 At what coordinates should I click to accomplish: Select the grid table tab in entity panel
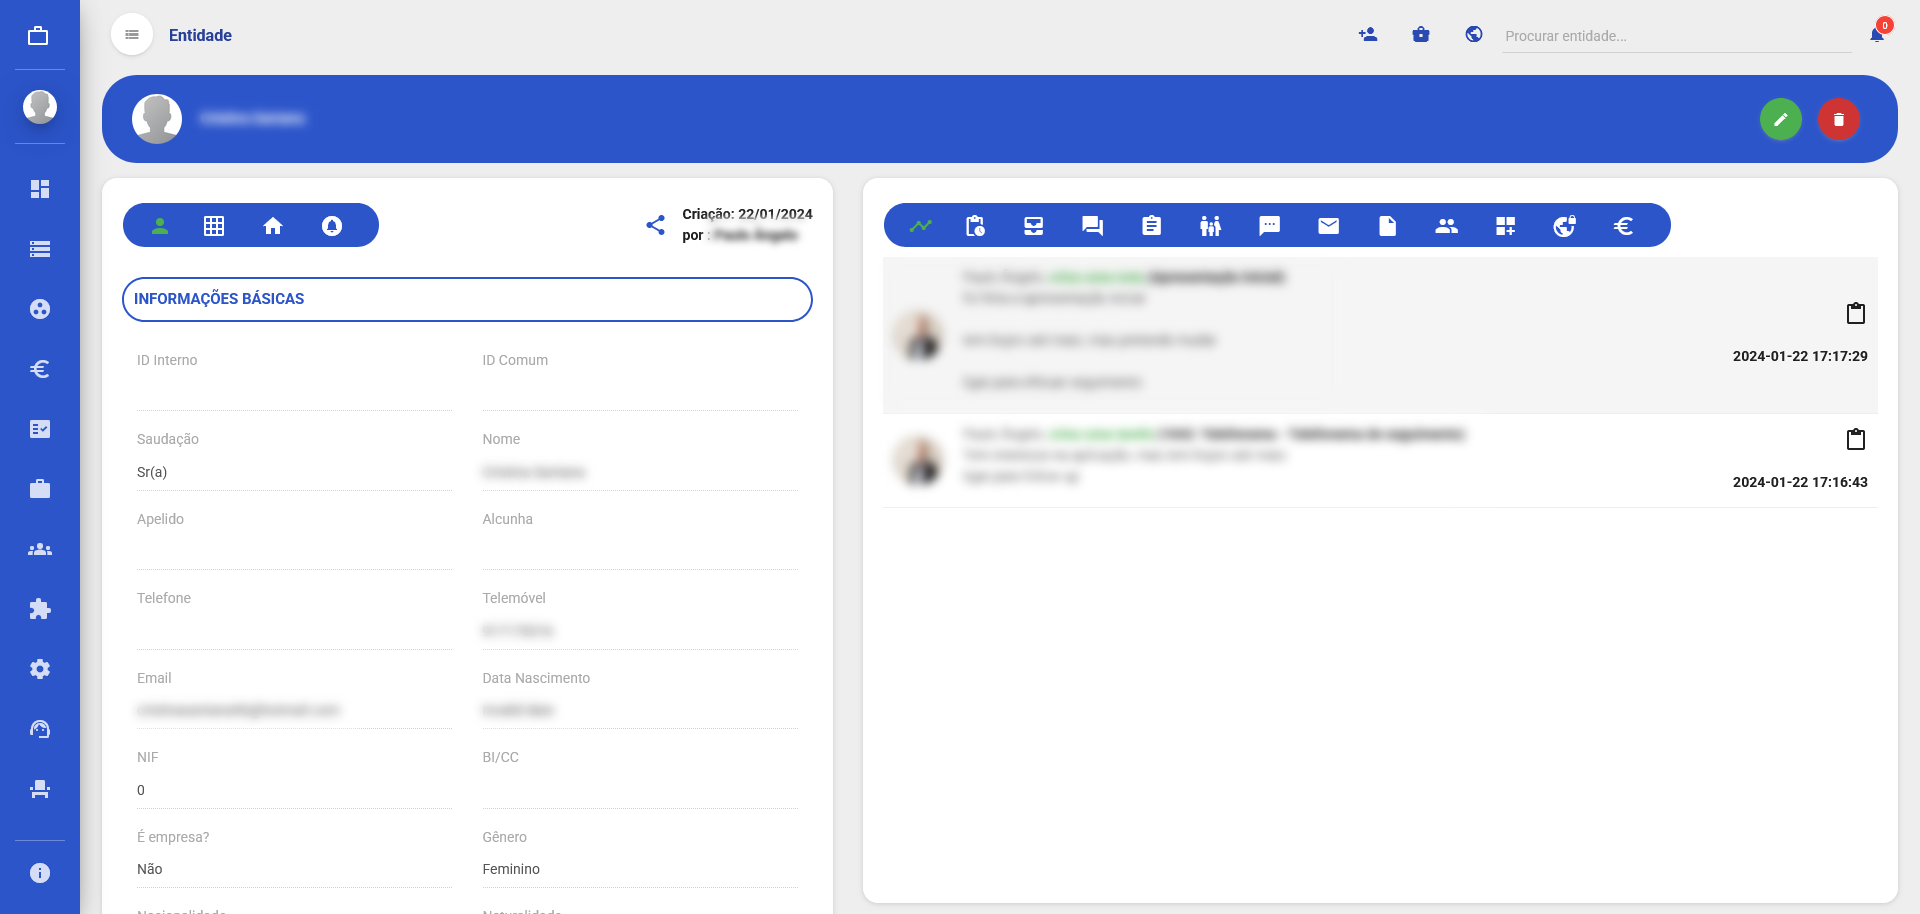click(x=214, y=226)
